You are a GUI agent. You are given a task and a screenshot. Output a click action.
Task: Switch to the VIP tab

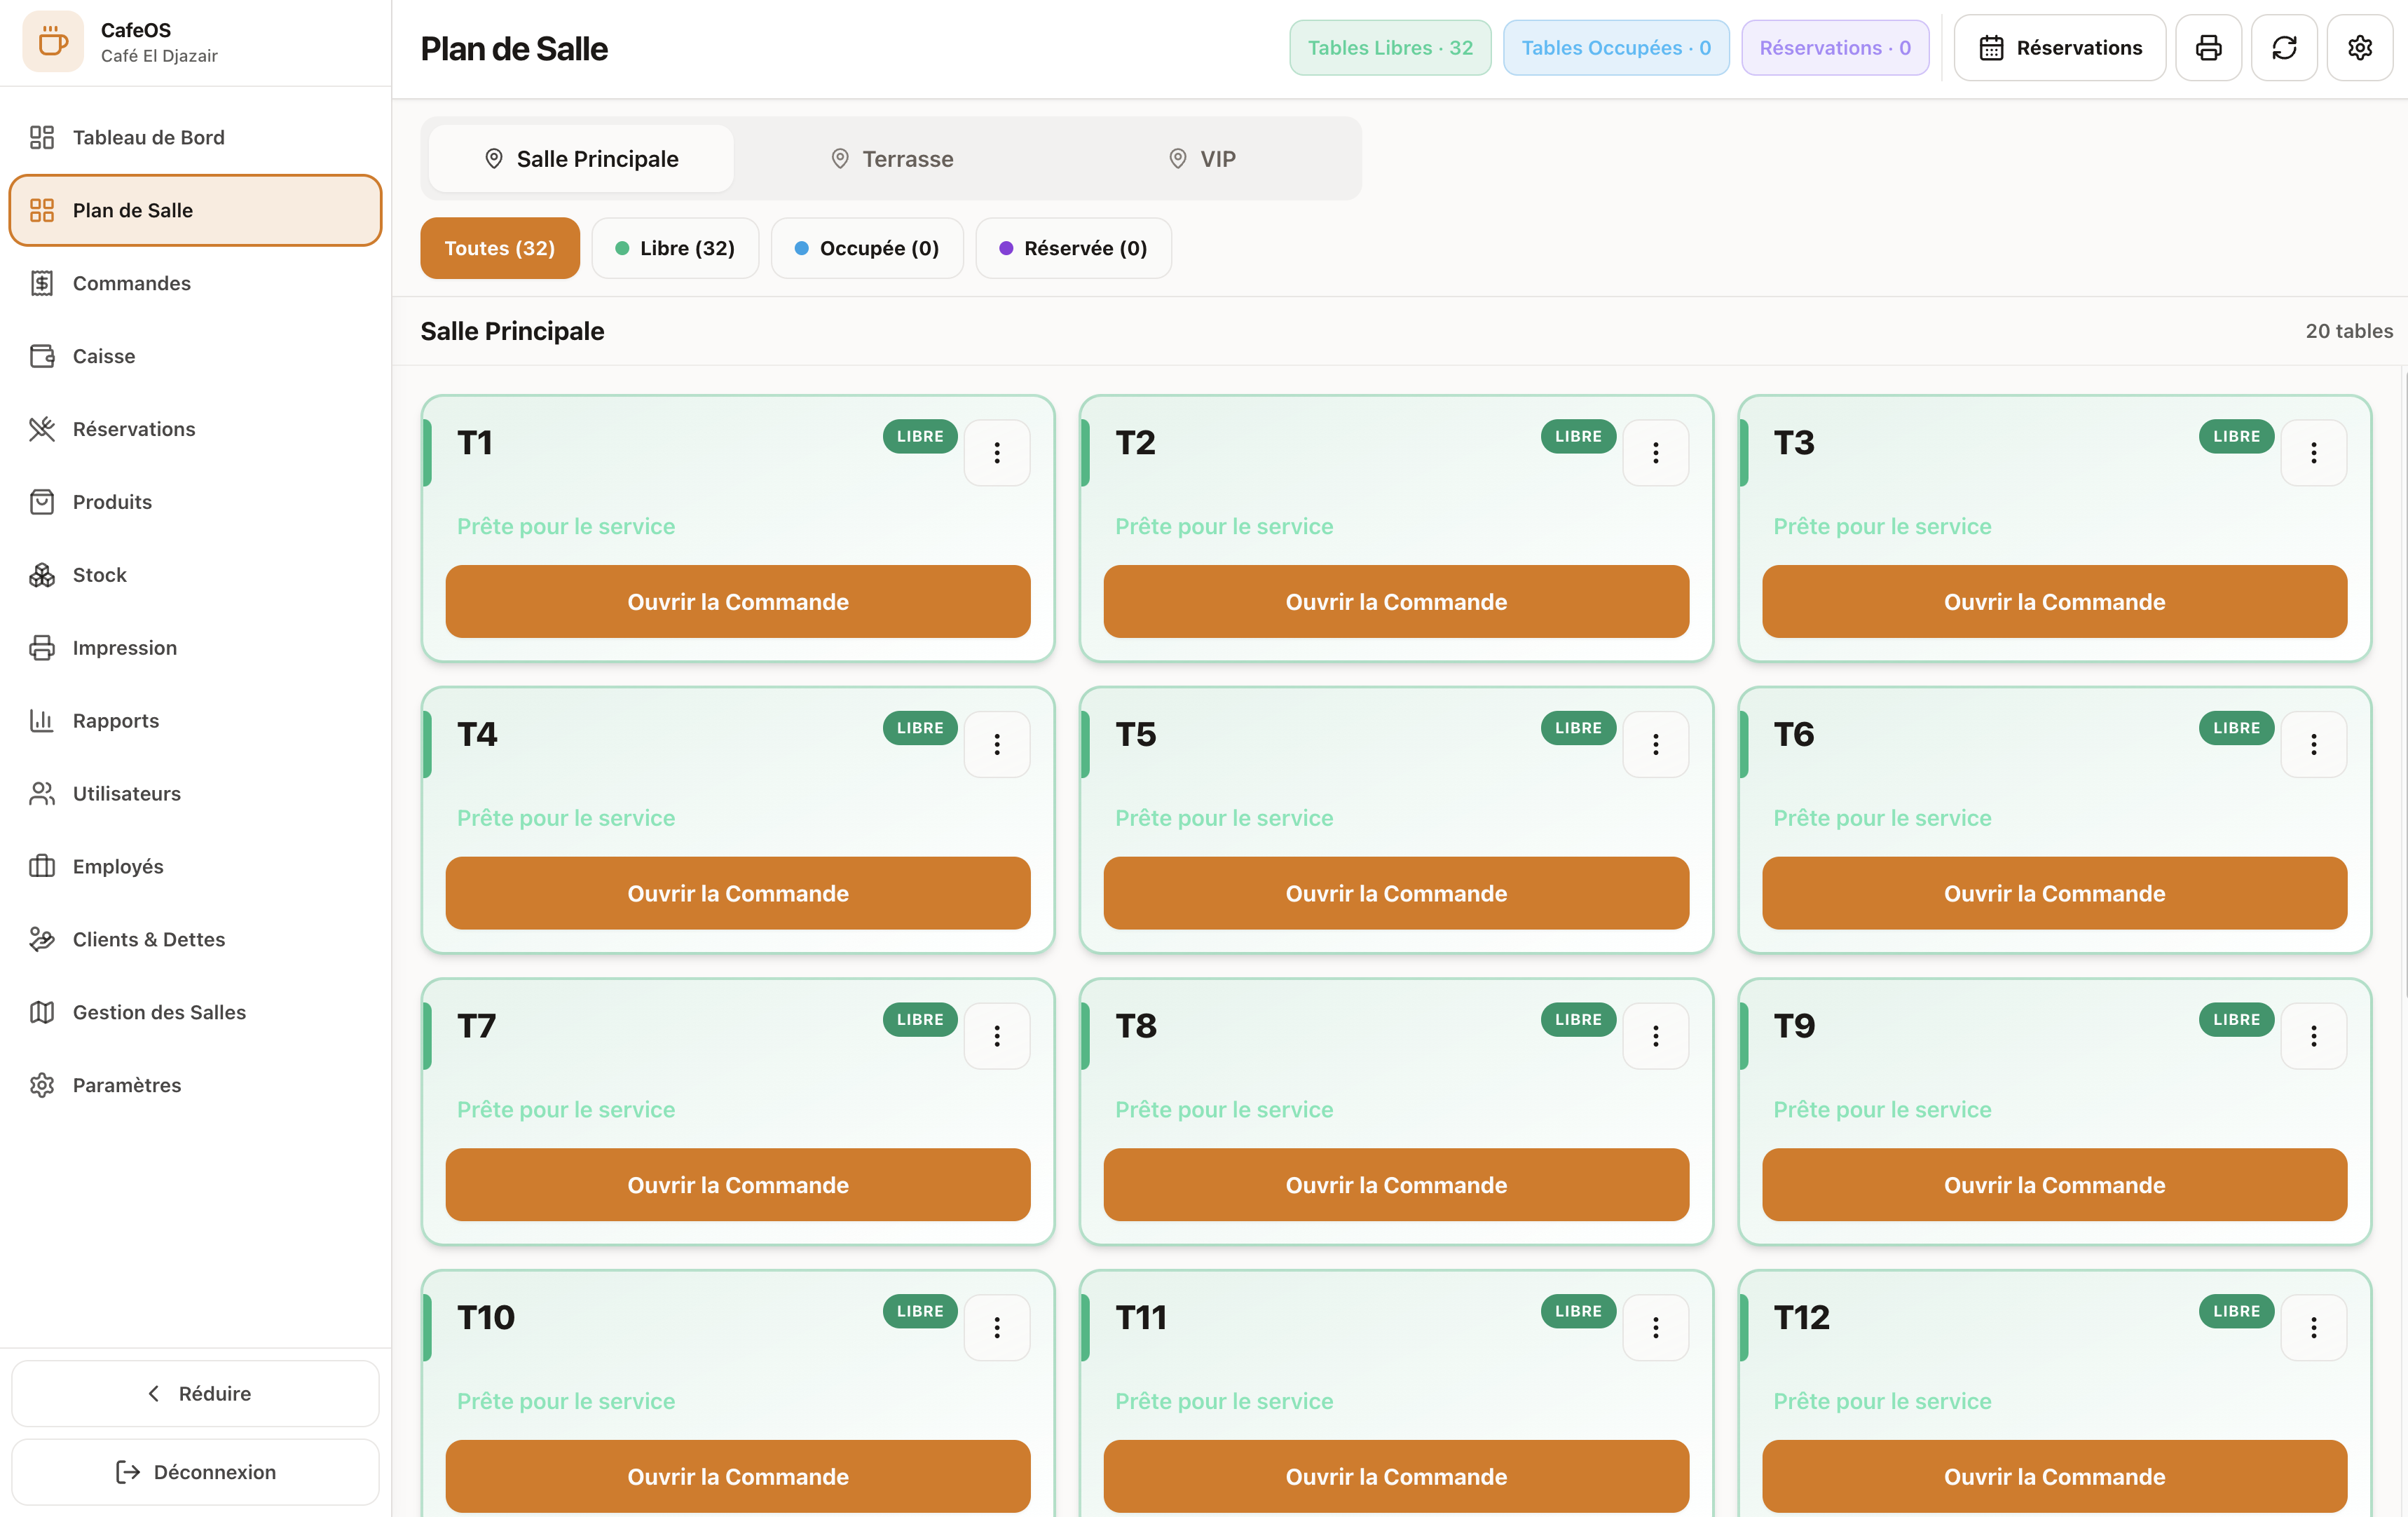coord(1202,159)
